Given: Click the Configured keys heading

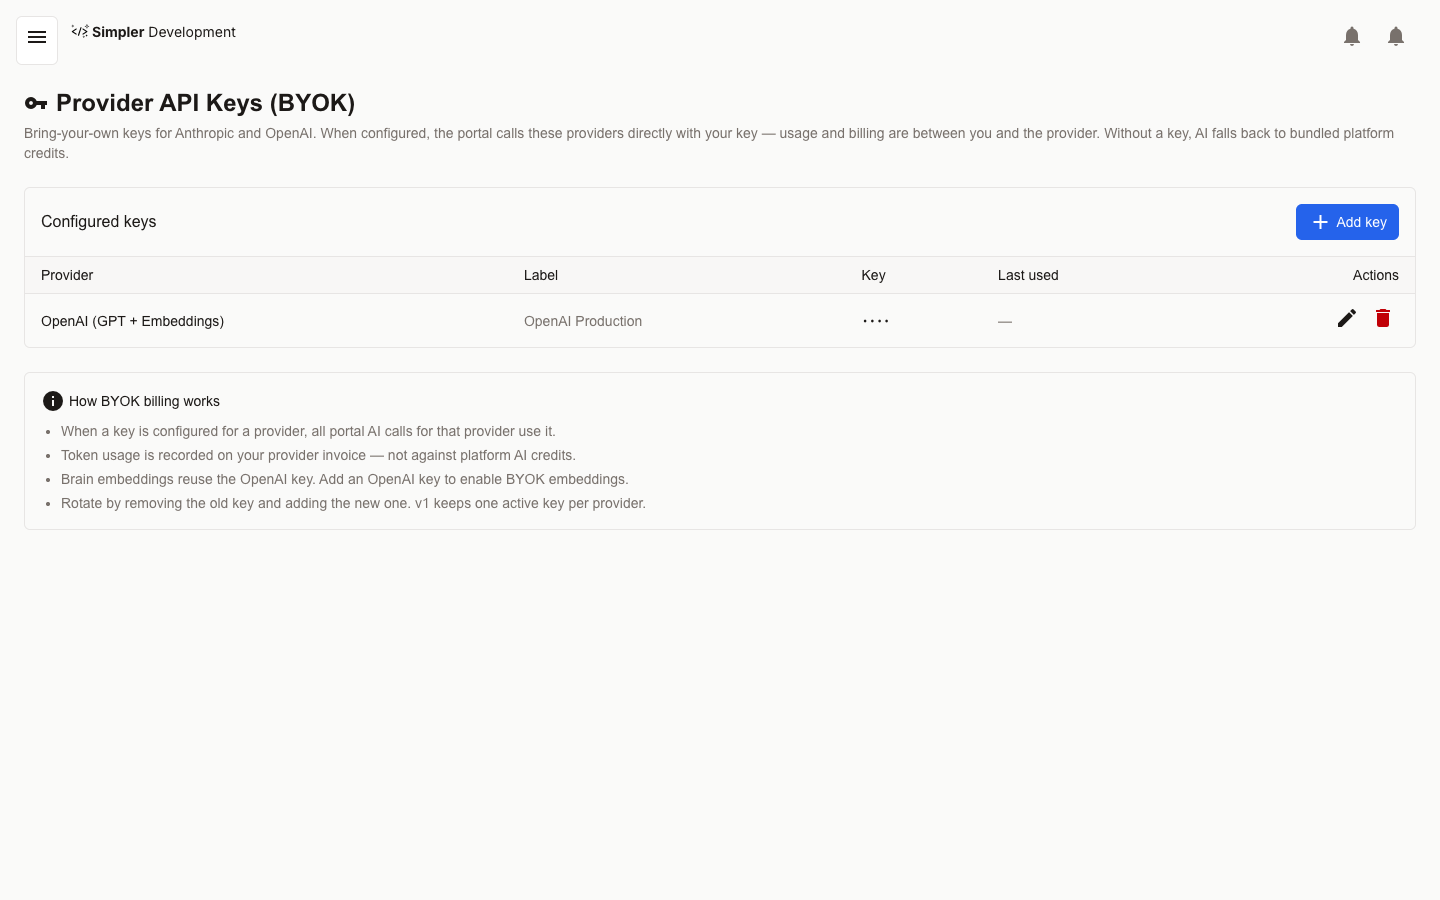Looking at the screenshot, I should point(98,221).
